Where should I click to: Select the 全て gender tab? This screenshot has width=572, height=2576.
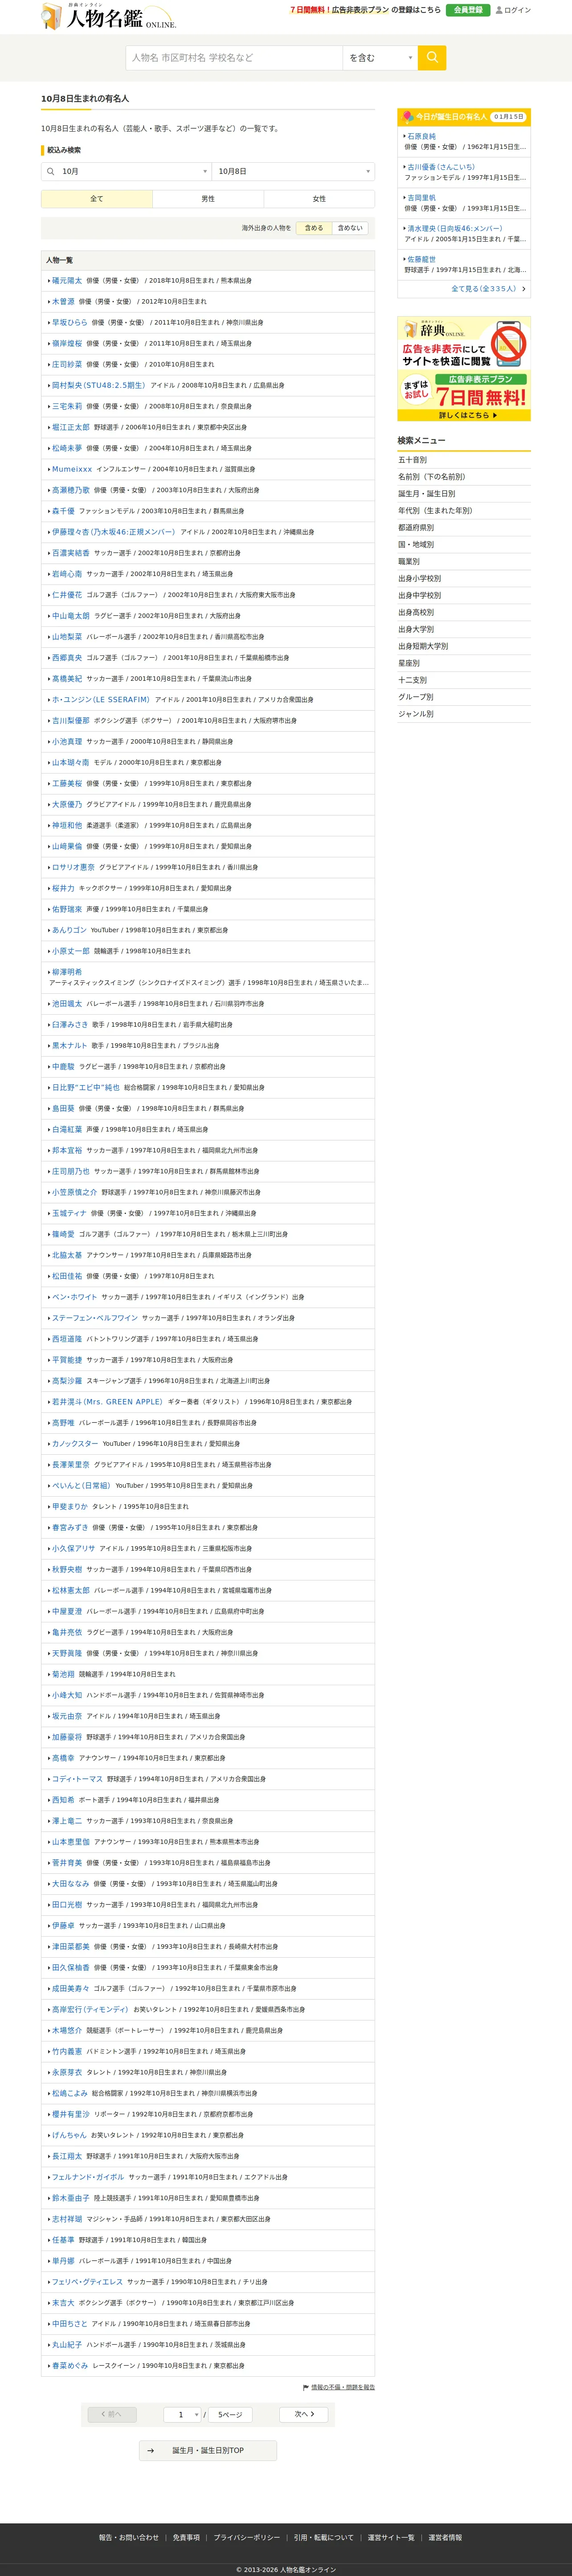(97, 199)
